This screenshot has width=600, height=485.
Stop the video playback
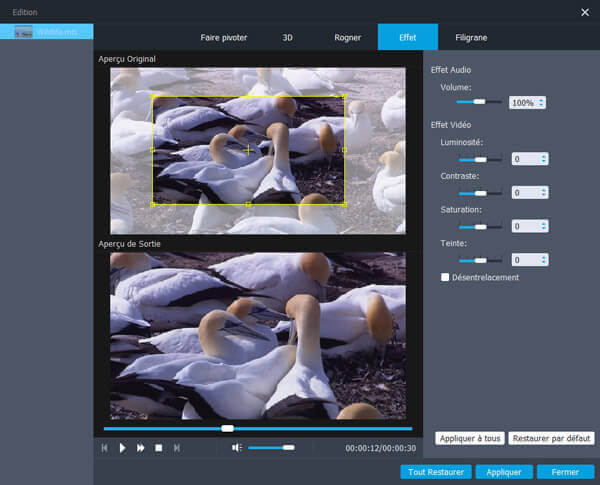[x=158, y=448]
